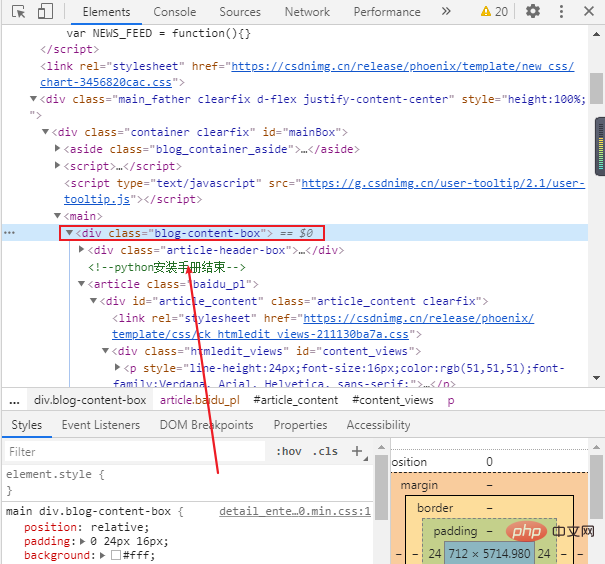Open detail_enter min.css source link

pyautogui.click(x=295, y=512)
